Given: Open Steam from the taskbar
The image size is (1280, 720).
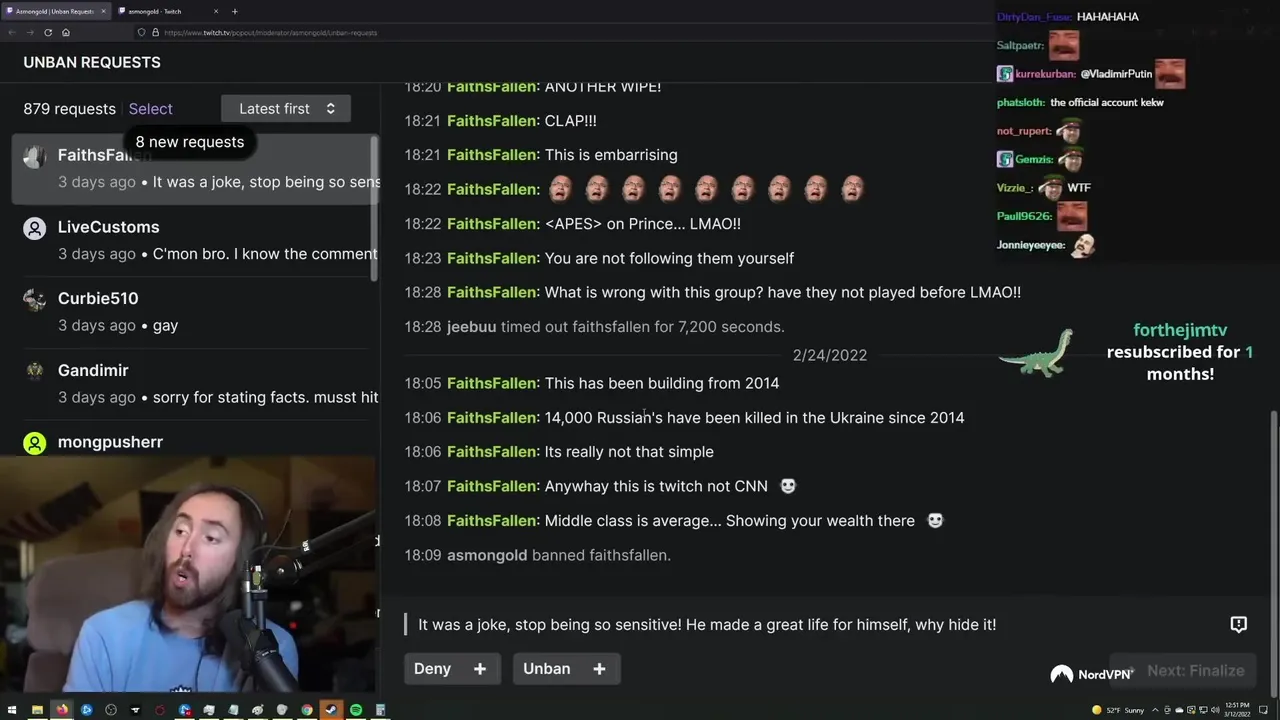Looking at the screenshot, I should tap(331, 710).
